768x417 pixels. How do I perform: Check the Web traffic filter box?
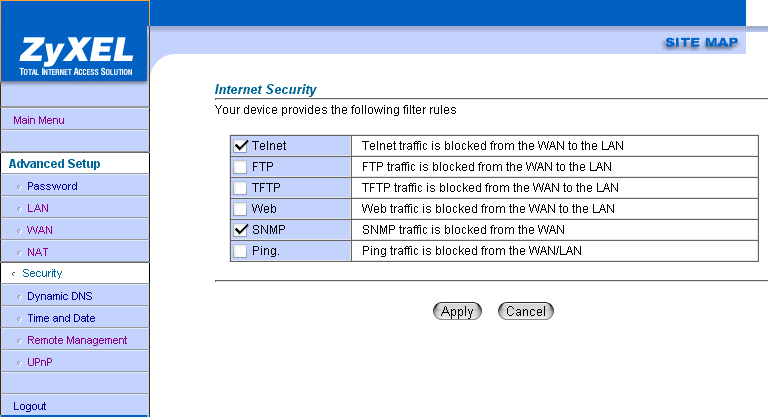tap(240, 208)
